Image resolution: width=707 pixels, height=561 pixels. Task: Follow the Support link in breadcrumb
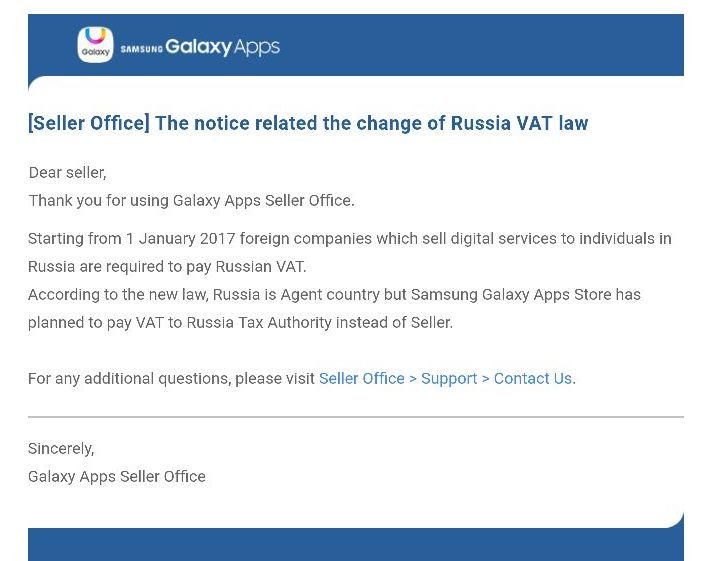(x=449, y=379)
